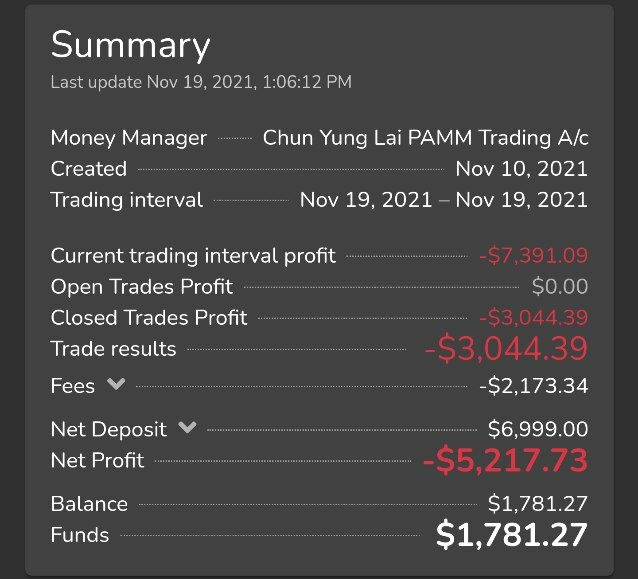Image resolution: width=638 pixels, height=579 pixels.
Task: Click the Trade results label
Action: coord(114,349)
